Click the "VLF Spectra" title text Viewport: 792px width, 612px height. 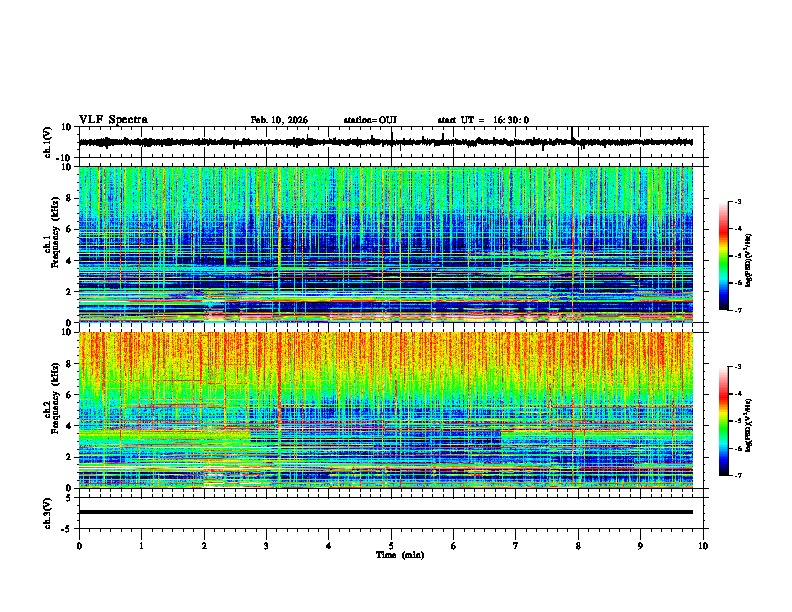(x=113, y=120)
